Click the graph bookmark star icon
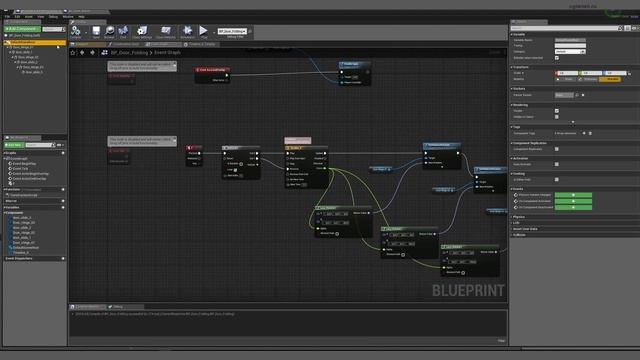 click(x=73, y=53)
